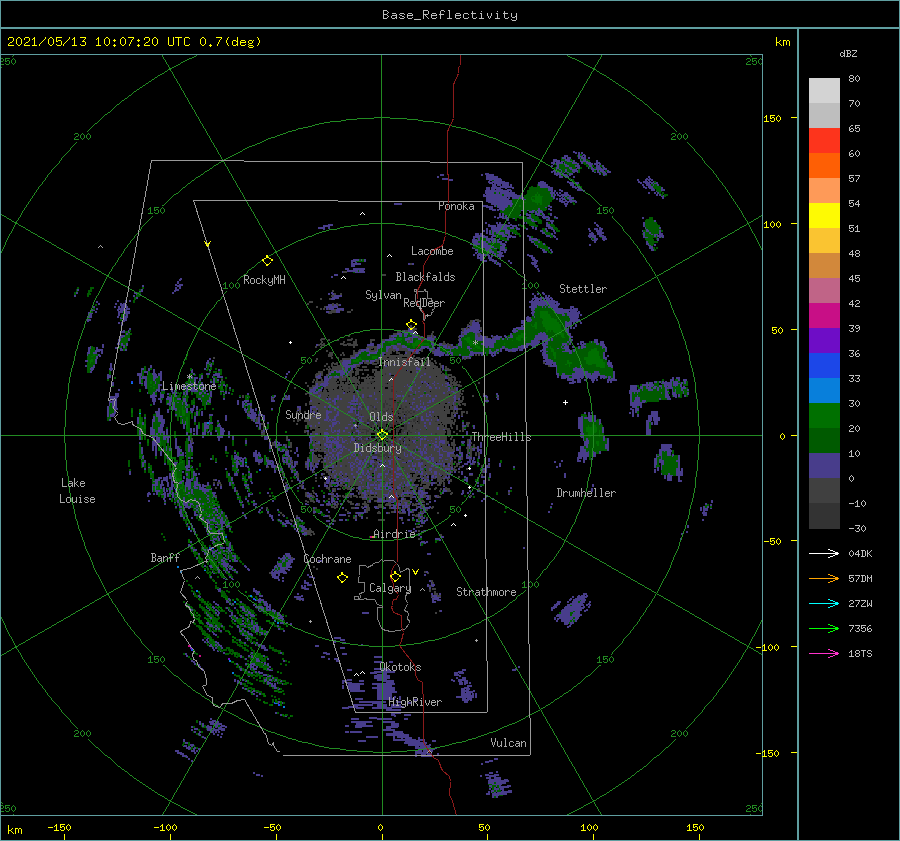The width and height of the screenshot is (900, 841).
Task: Select the indigo 10-0 dBZ color swatch
Action: [x=824, y=466]
